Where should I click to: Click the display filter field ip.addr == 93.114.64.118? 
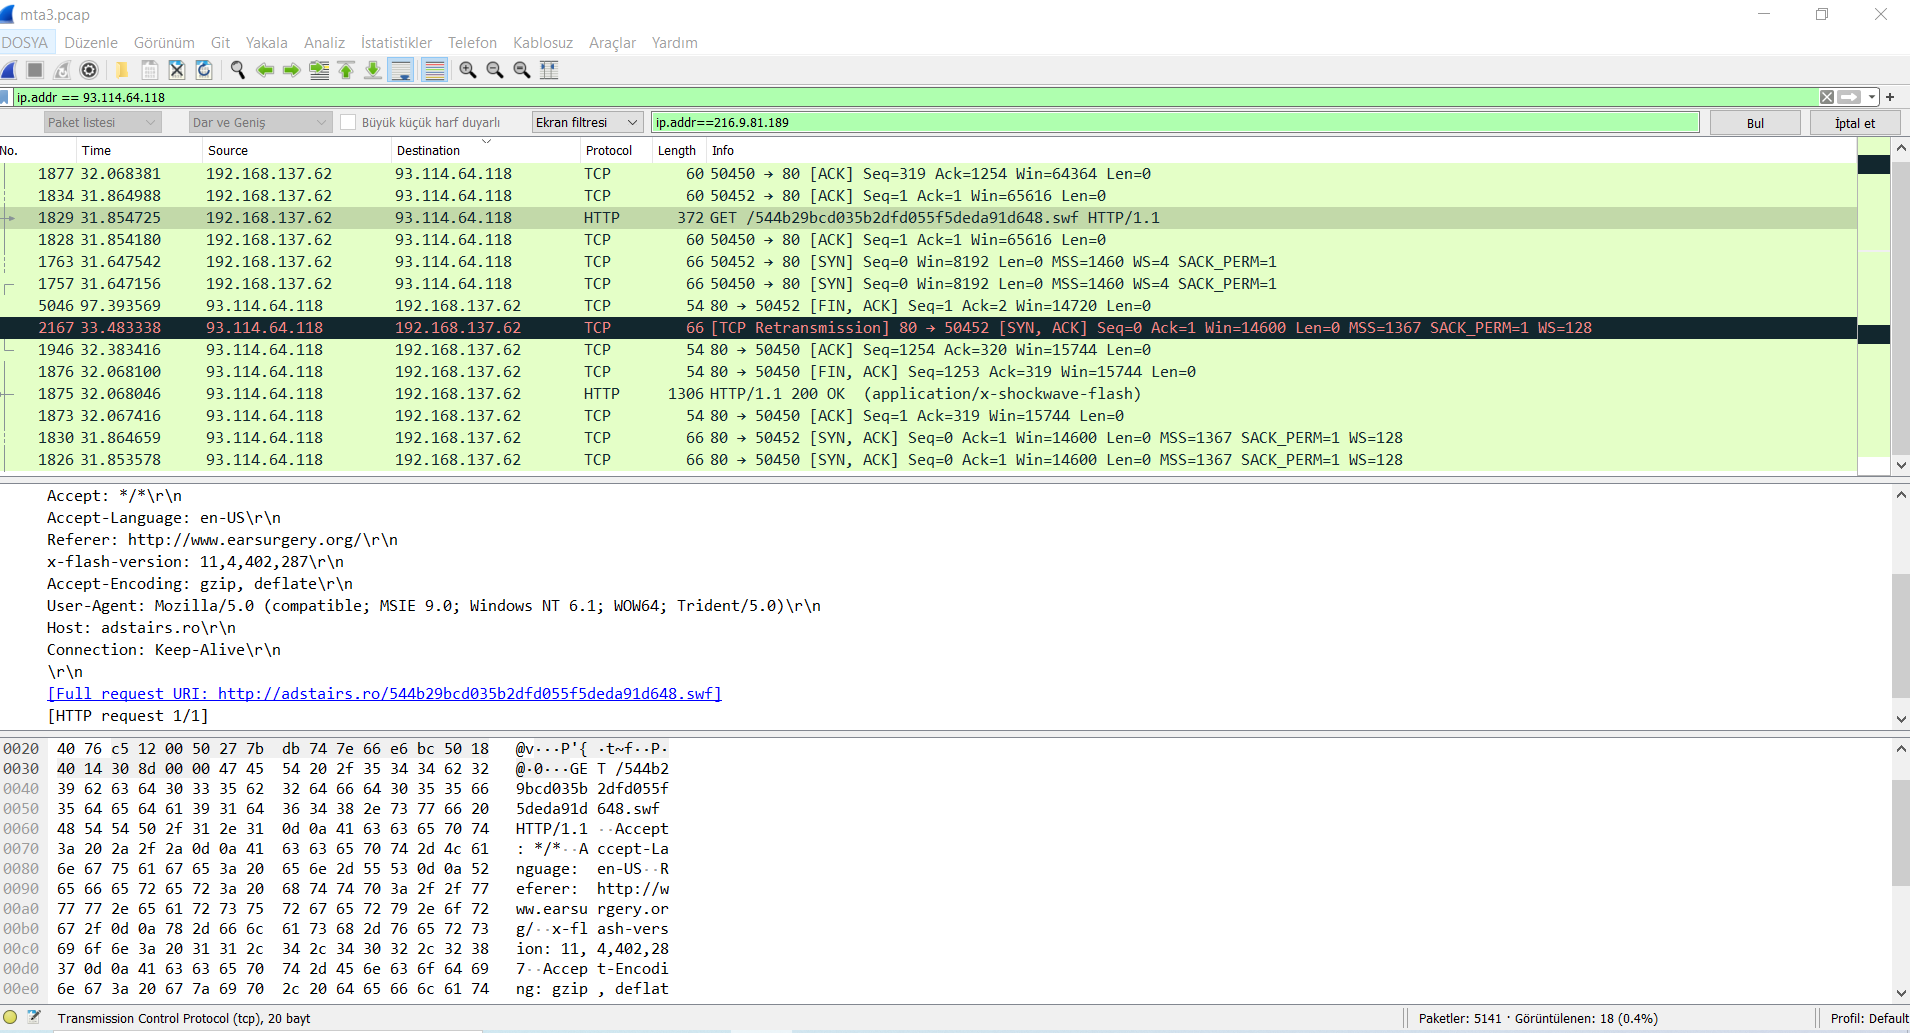[x=915, y=97]
